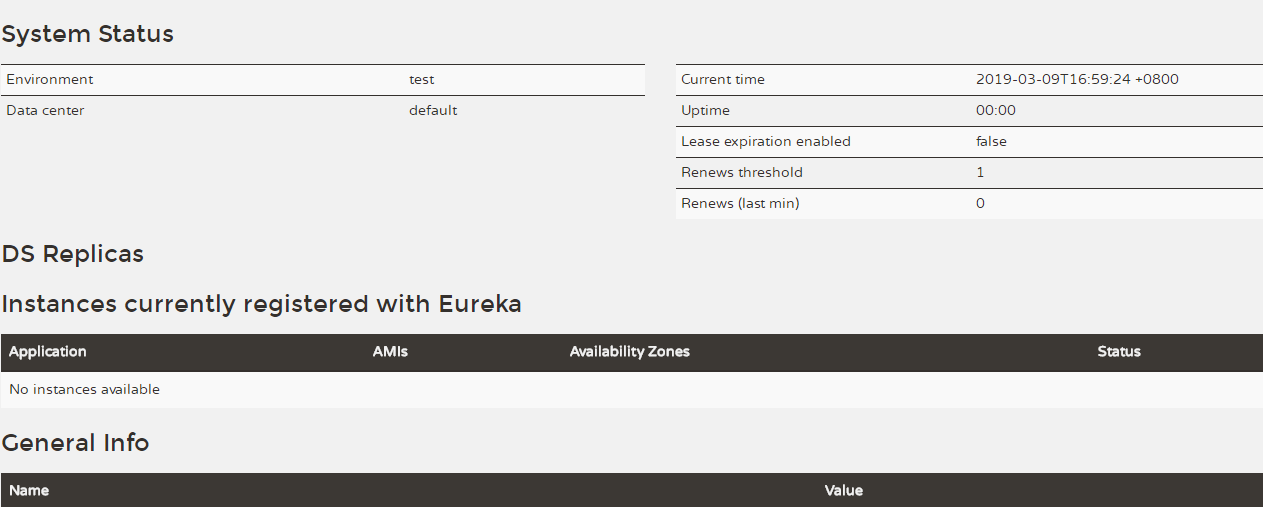Click the Availability Zones column header
The height and width of the screenshot is (507, 1263).
pos(630,352)
